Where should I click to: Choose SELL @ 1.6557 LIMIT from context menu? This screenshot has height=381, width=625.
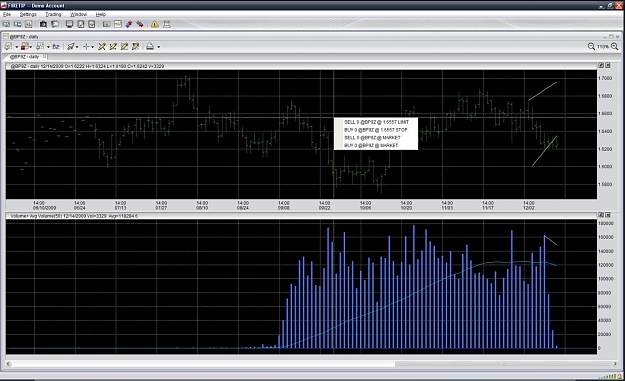pos(376,122)
